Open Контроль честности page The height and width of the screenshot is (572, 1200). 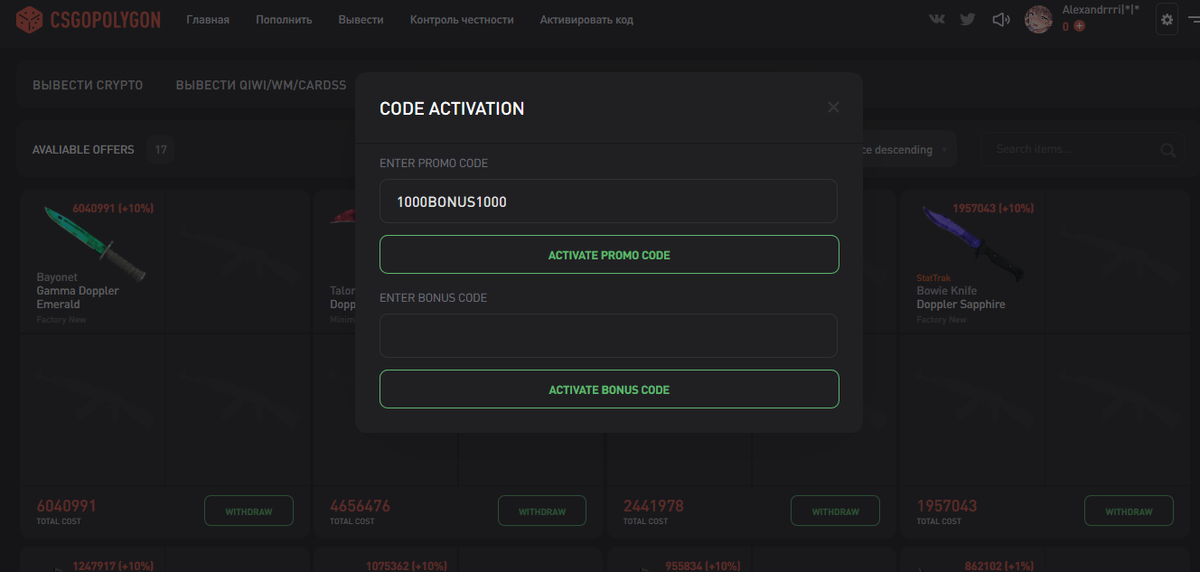[x=462, y=19]
